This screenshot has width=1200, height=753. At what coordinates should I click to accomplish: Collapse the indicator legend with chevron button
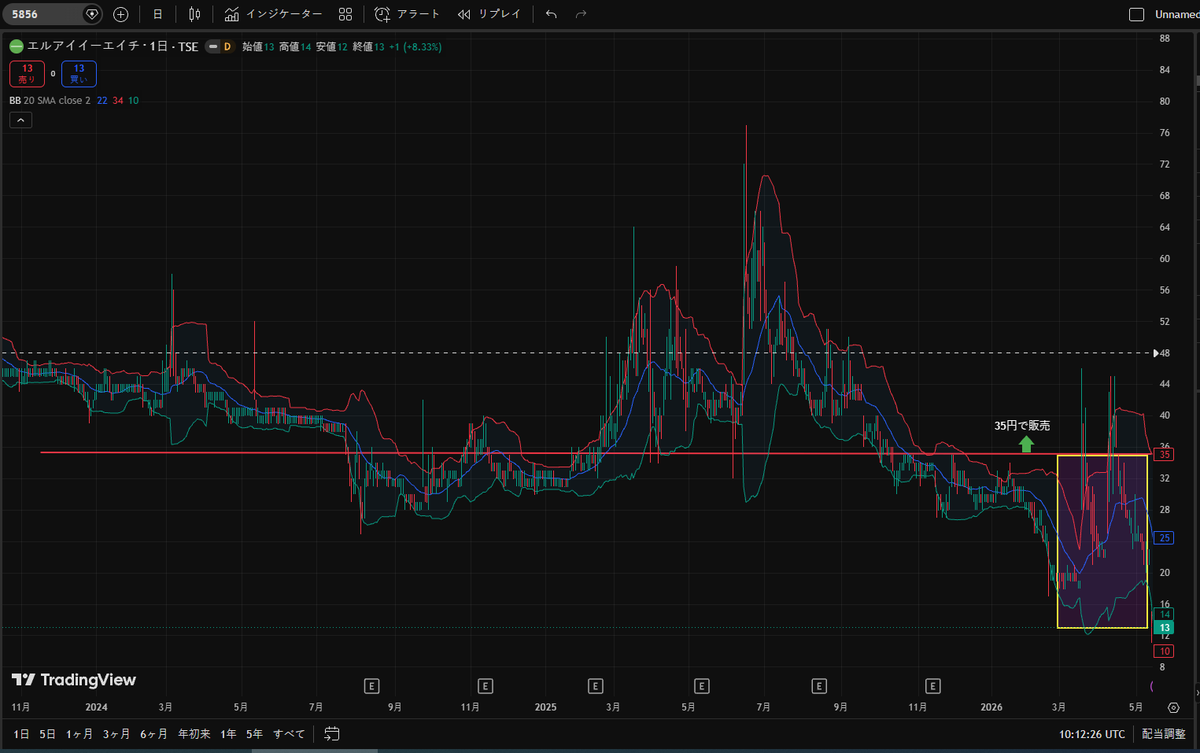coord(21,120)
